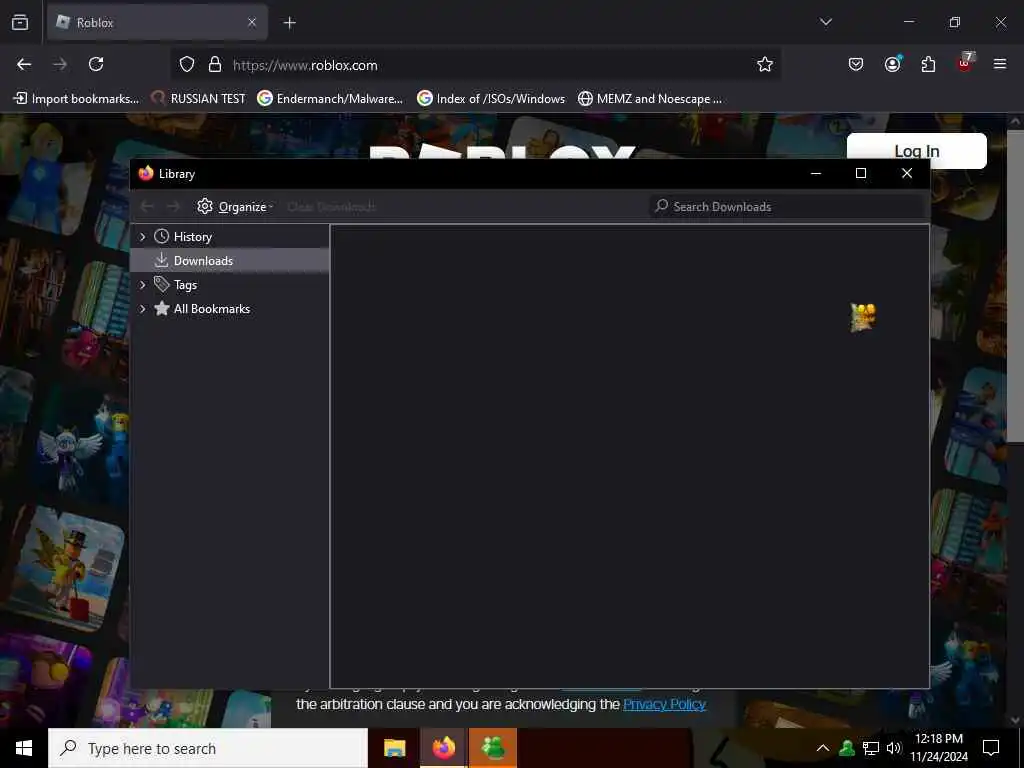Select History in Library sidebar

click(x=193, y=236)
